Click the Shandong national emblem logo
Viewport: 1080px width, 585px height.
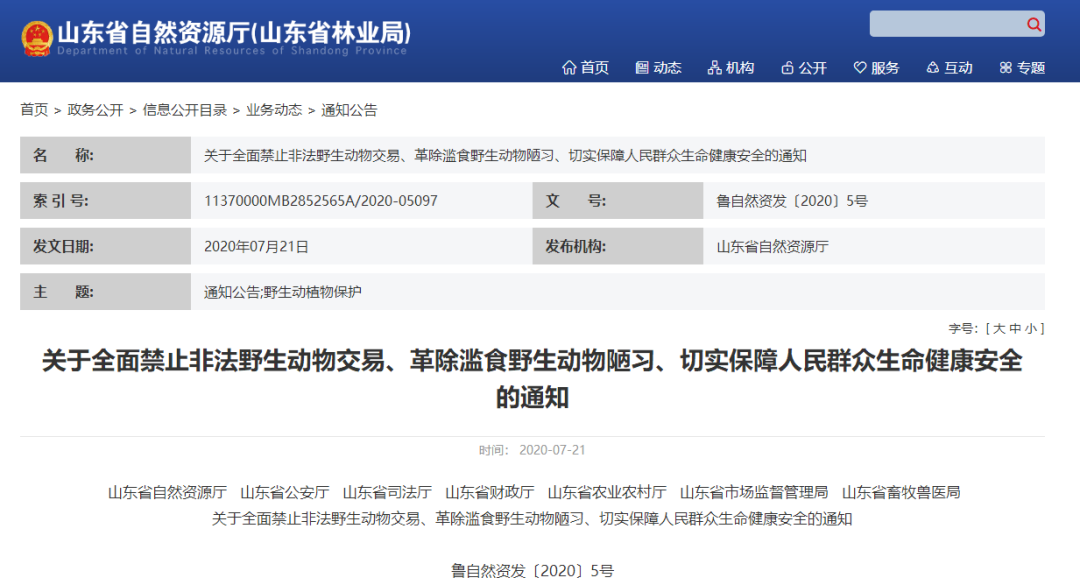coord(37,39)
